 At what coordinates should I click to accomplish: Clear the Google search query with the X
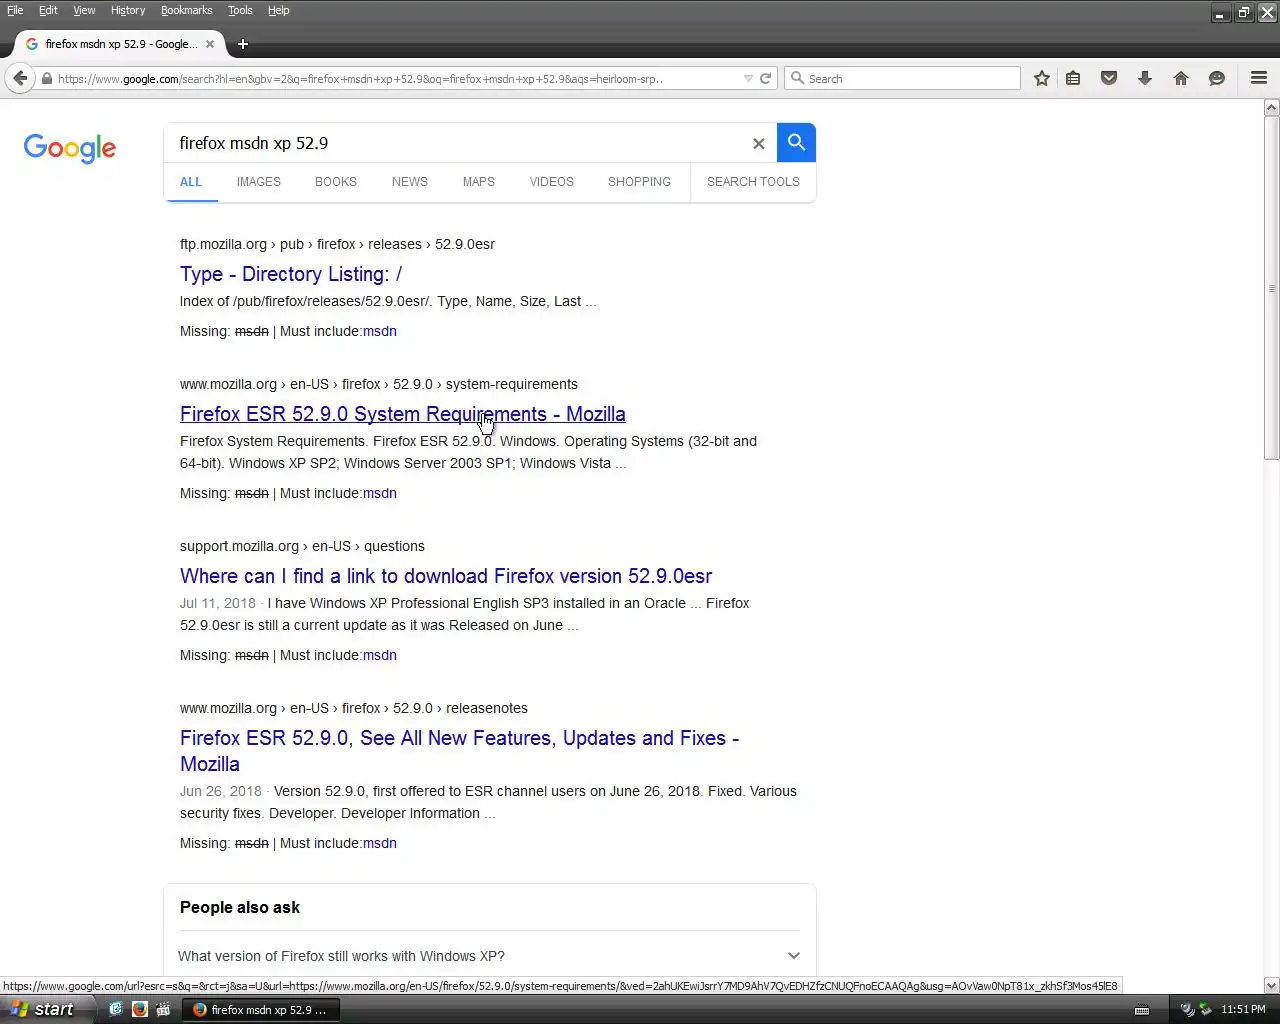click(758, 143)
